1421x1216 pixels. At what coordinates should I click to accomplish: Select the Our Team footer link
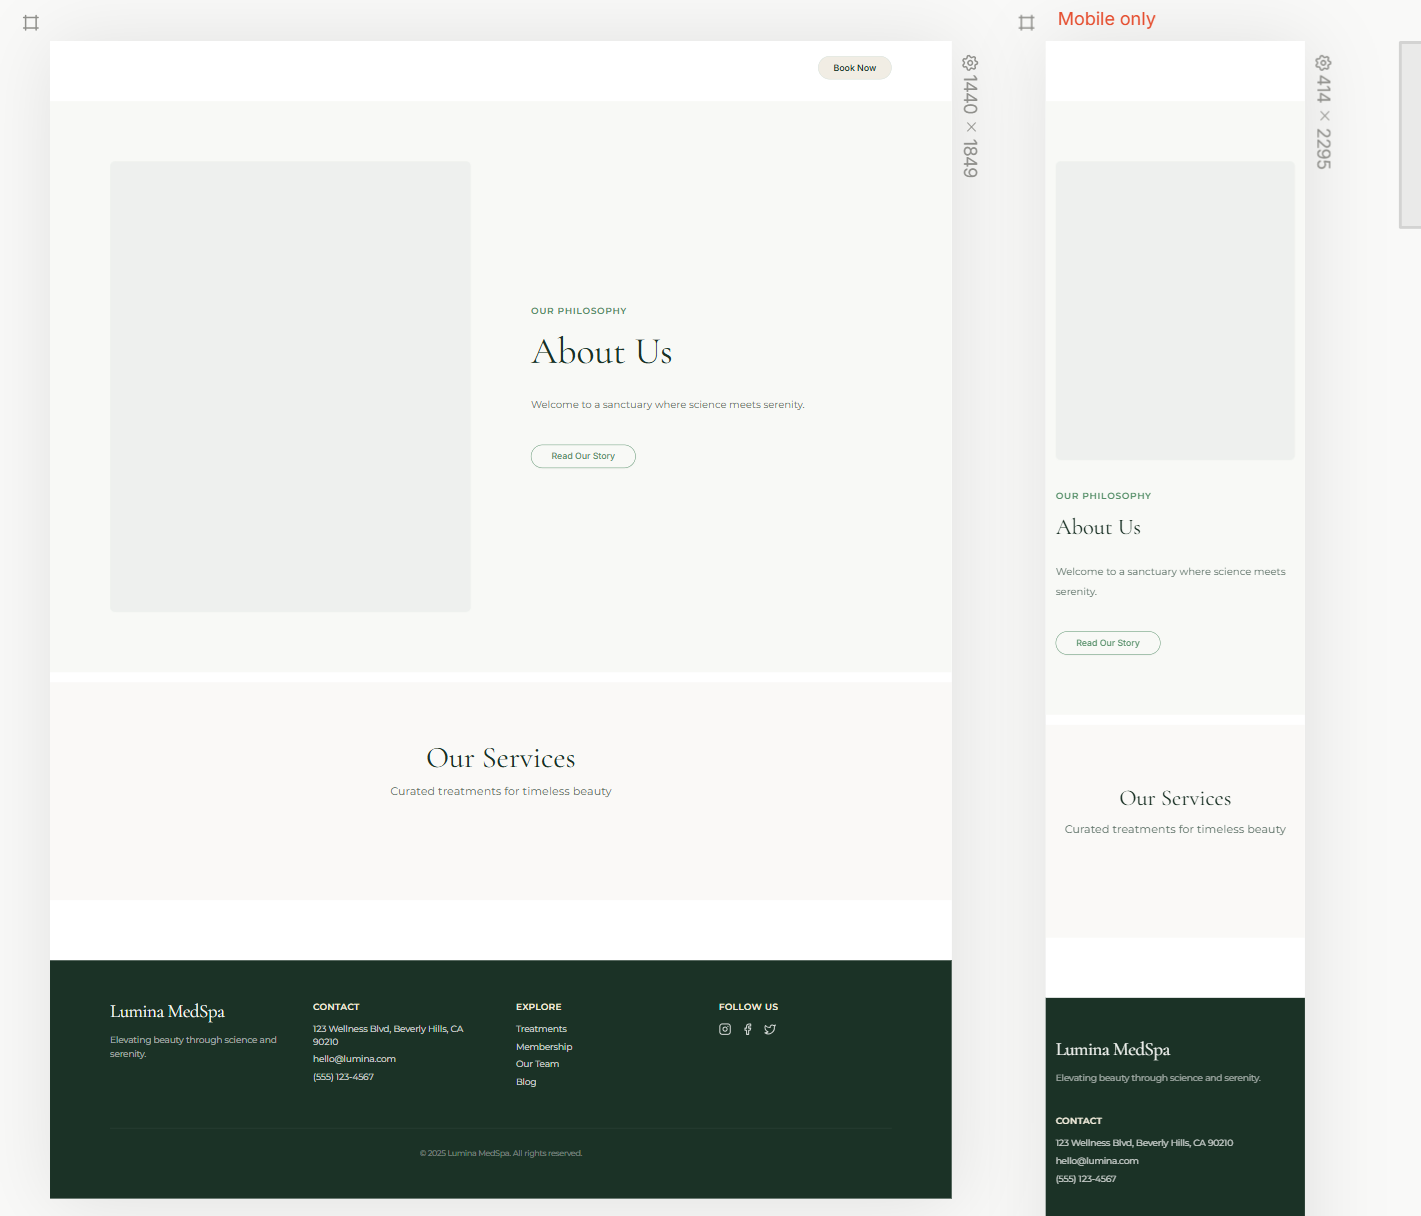coord(537,1064)
